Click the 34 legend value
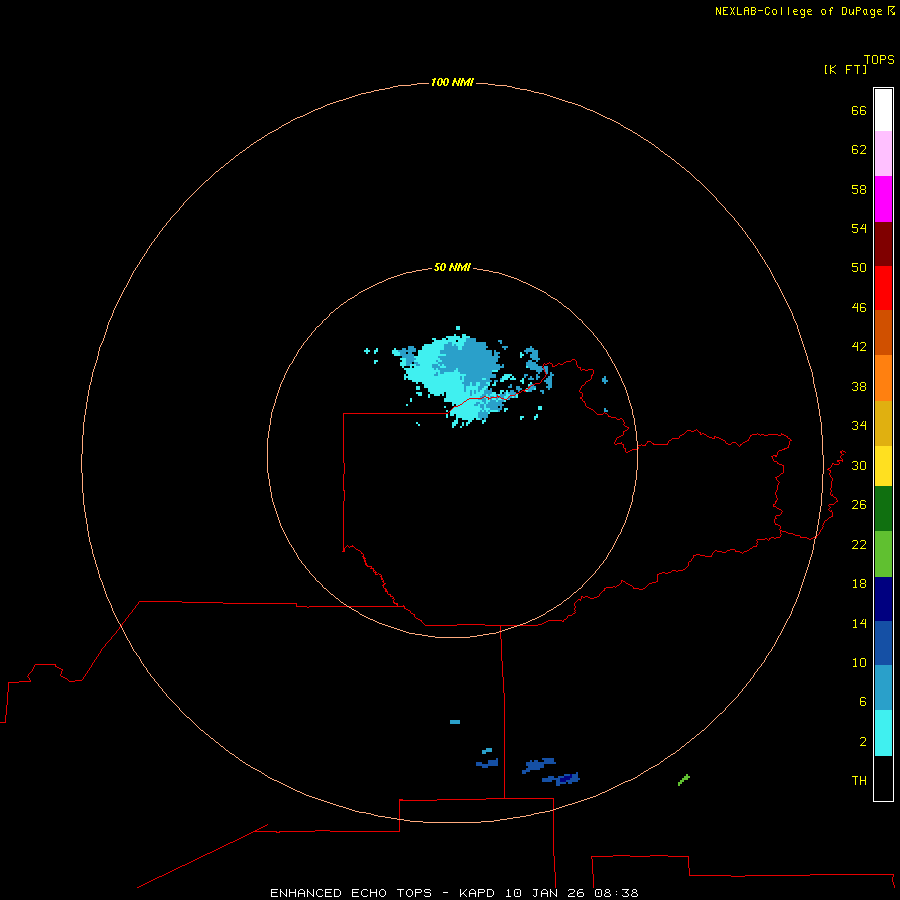Image resolution: width=900 pixels, height=900 pixels. pyautogui.click(x=859, y=425)
